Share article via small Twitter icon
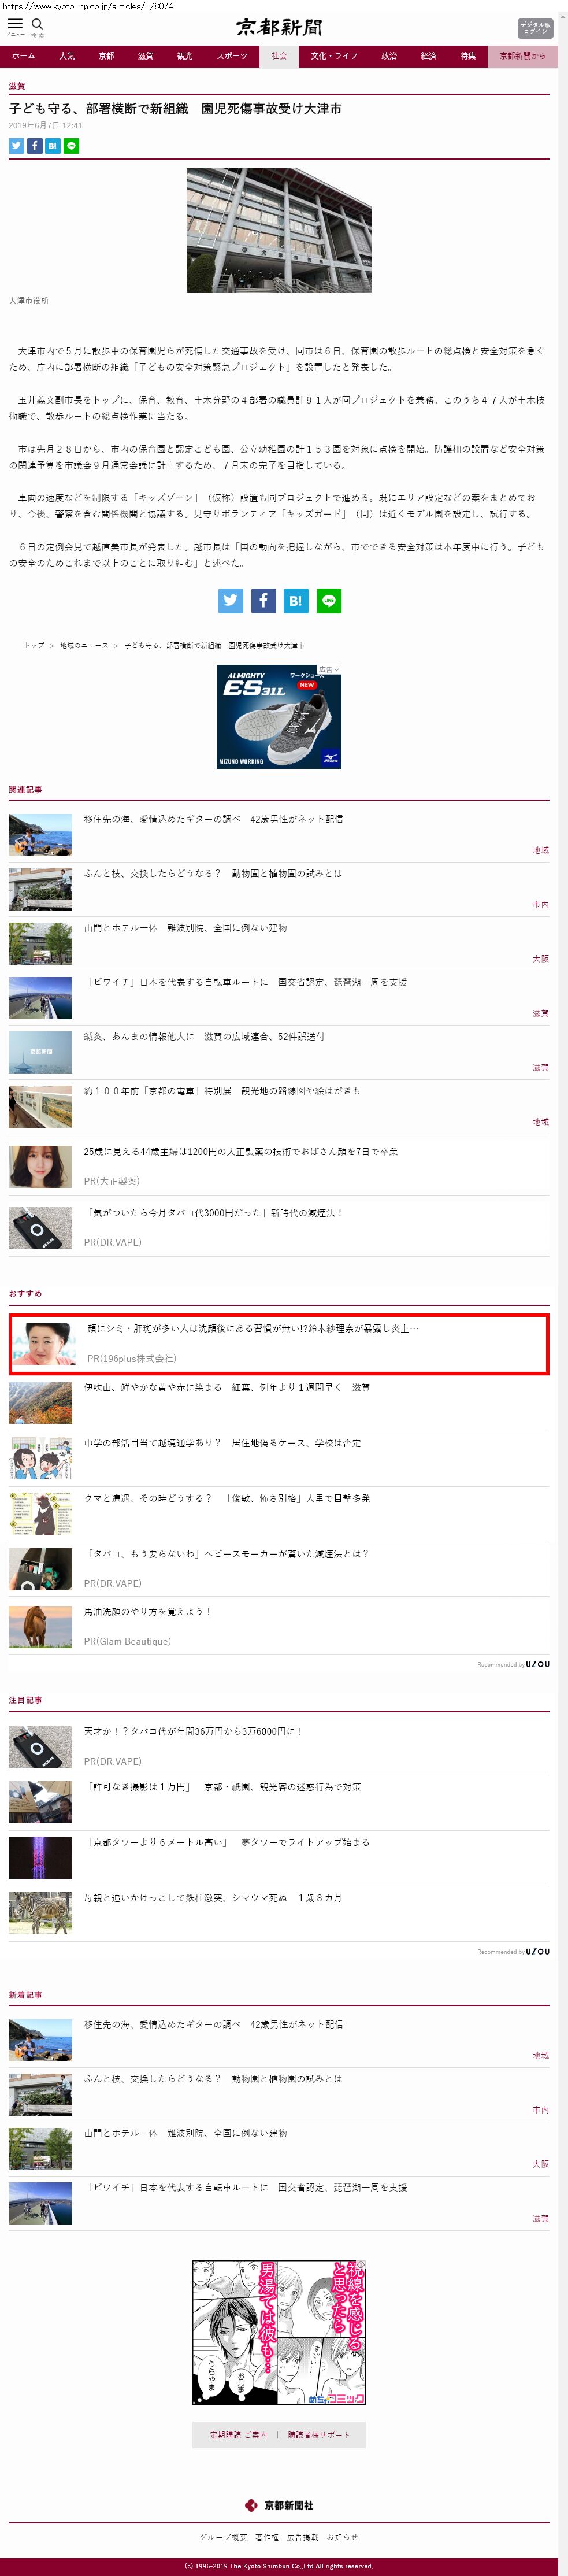This screenshot has width=568, height=2576. [x=16, y=146]
